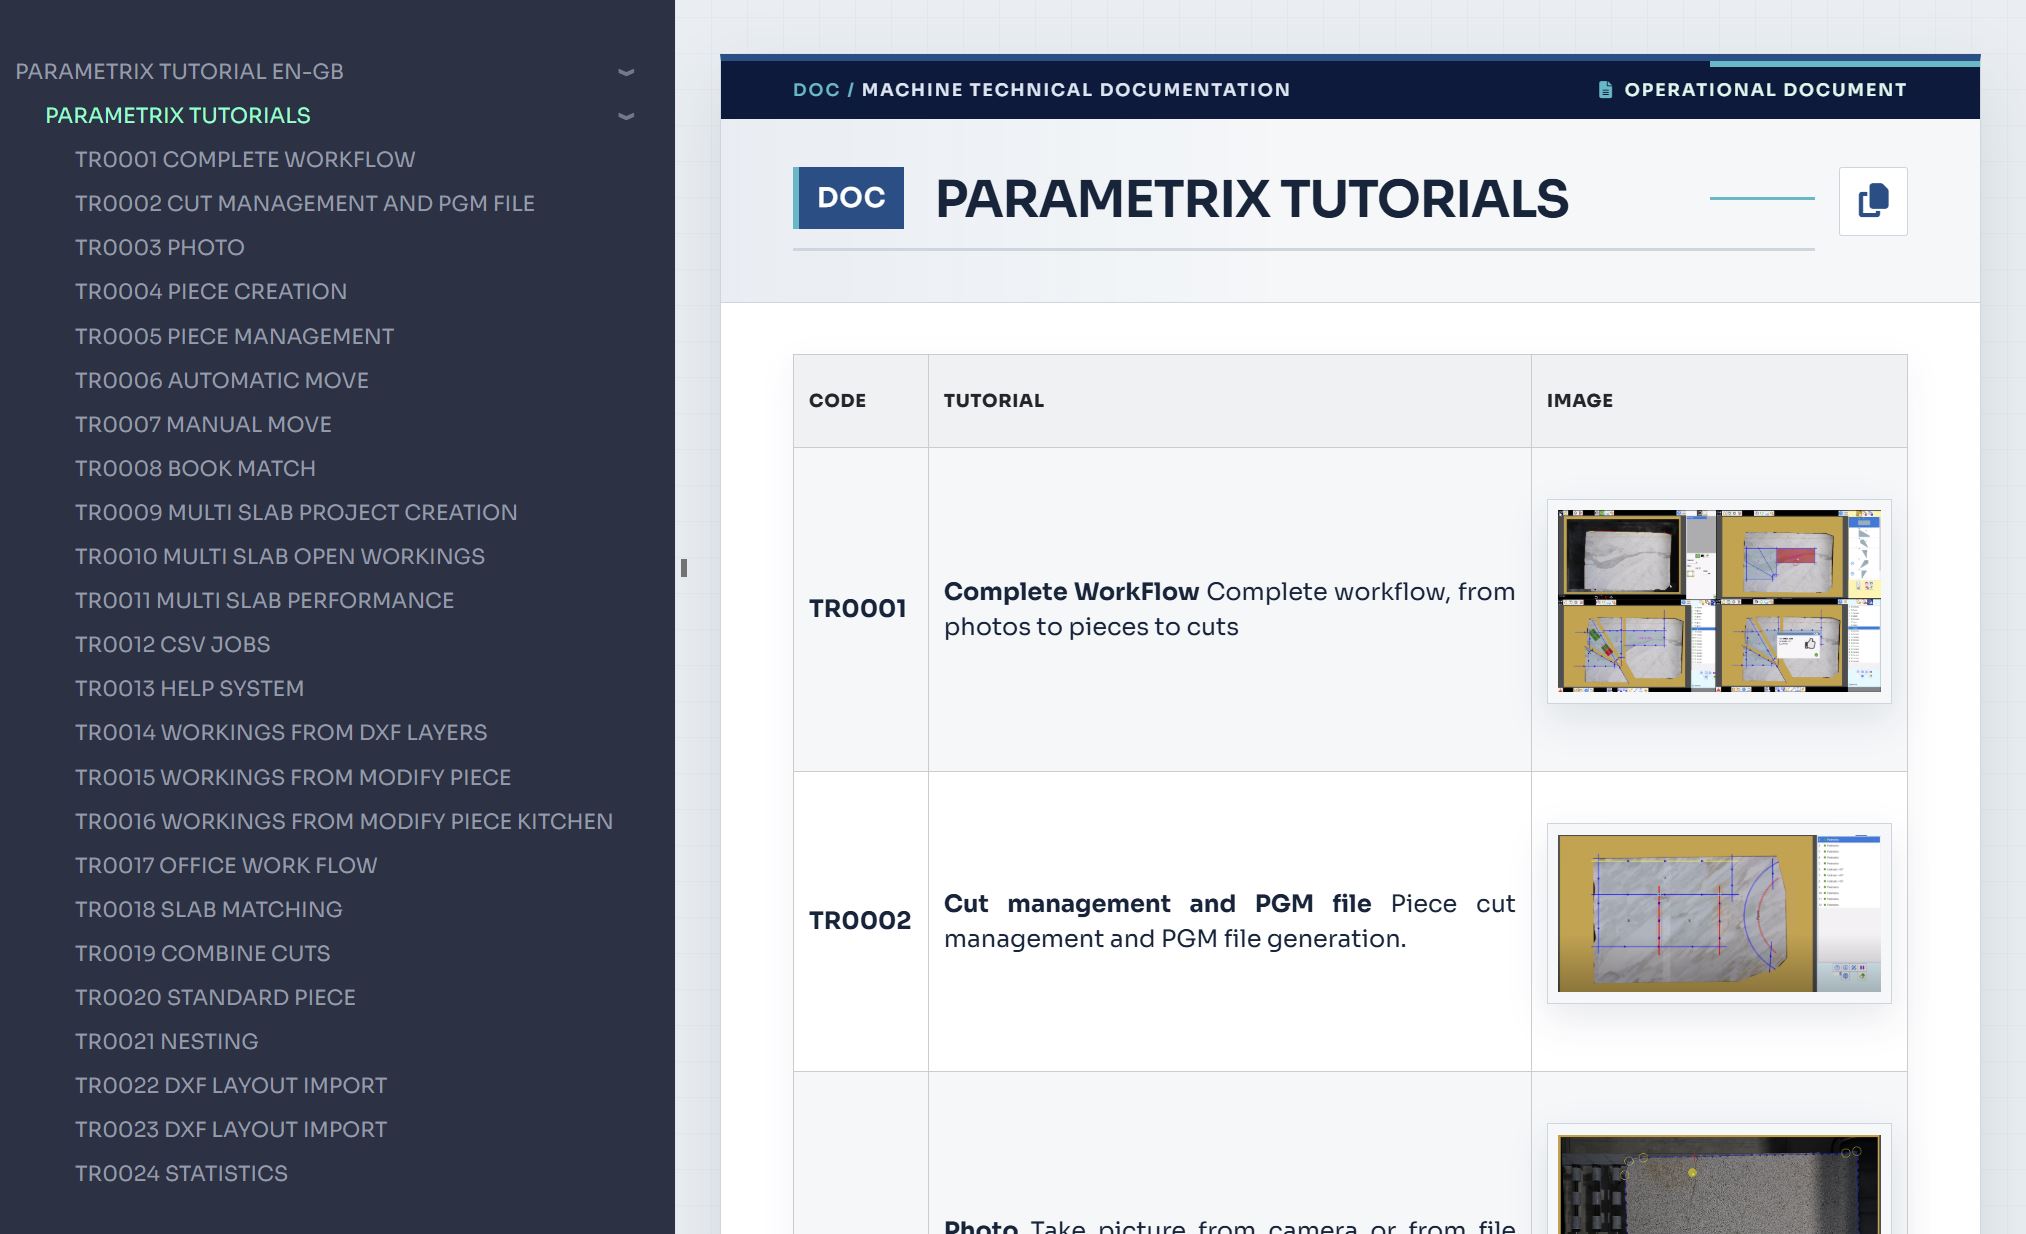Open TR0017 Office Work Flow
The width and height of the screenshot is (2026, 1234).
pyautogui.click(x=226, y=866)
